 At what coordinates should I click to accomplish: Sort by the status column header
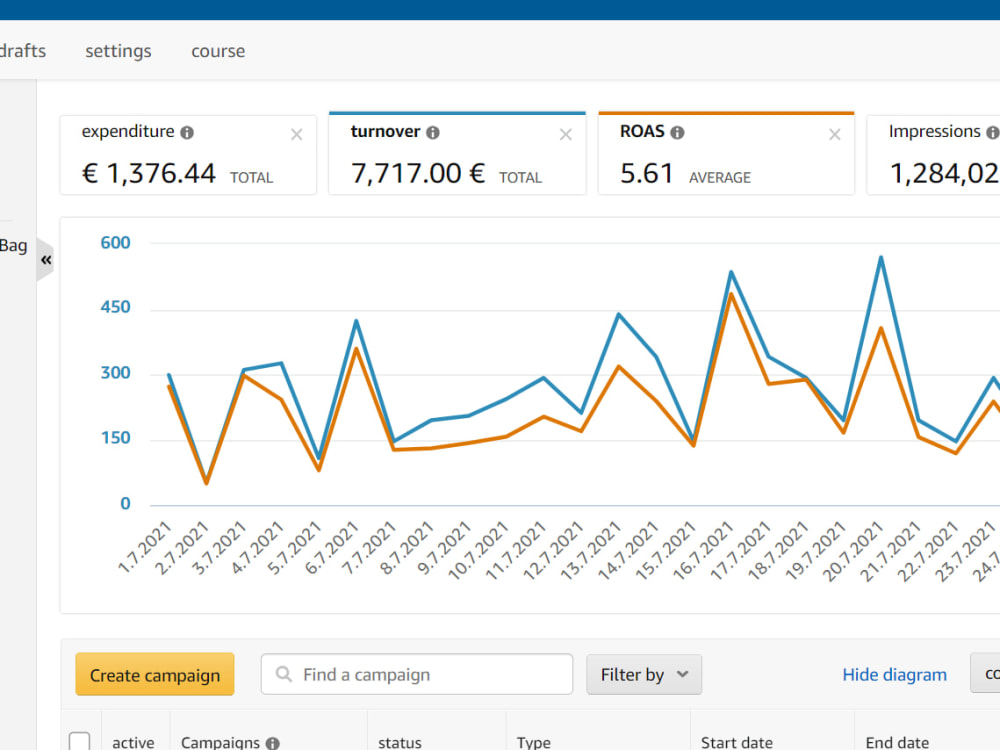tap(400, 742)
